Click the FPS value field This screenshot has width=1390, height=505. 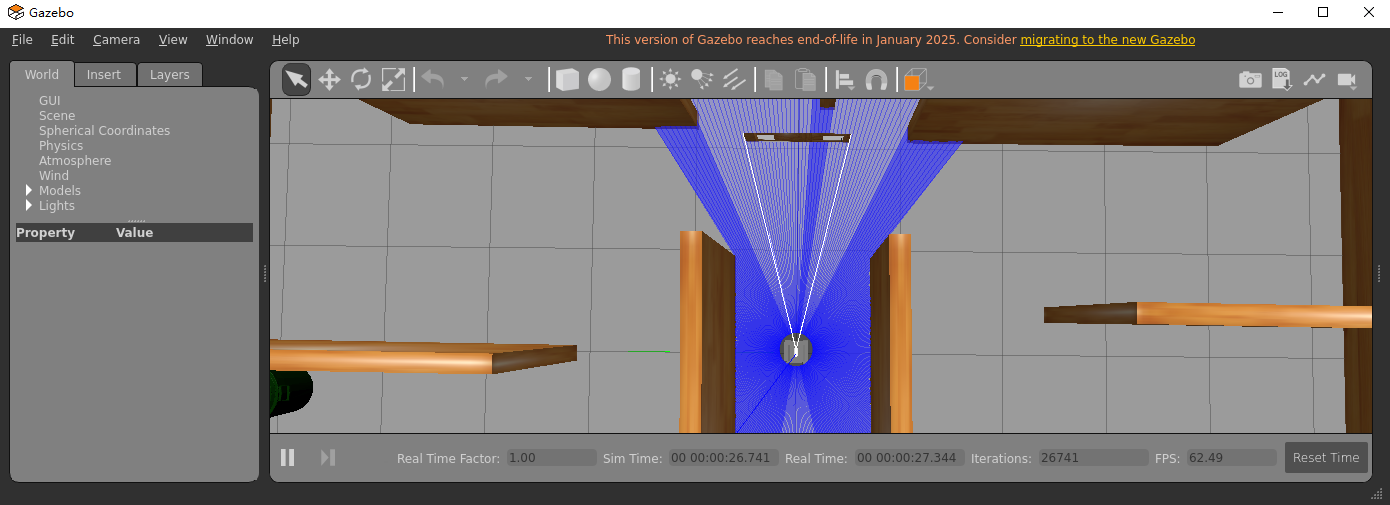1232,457
